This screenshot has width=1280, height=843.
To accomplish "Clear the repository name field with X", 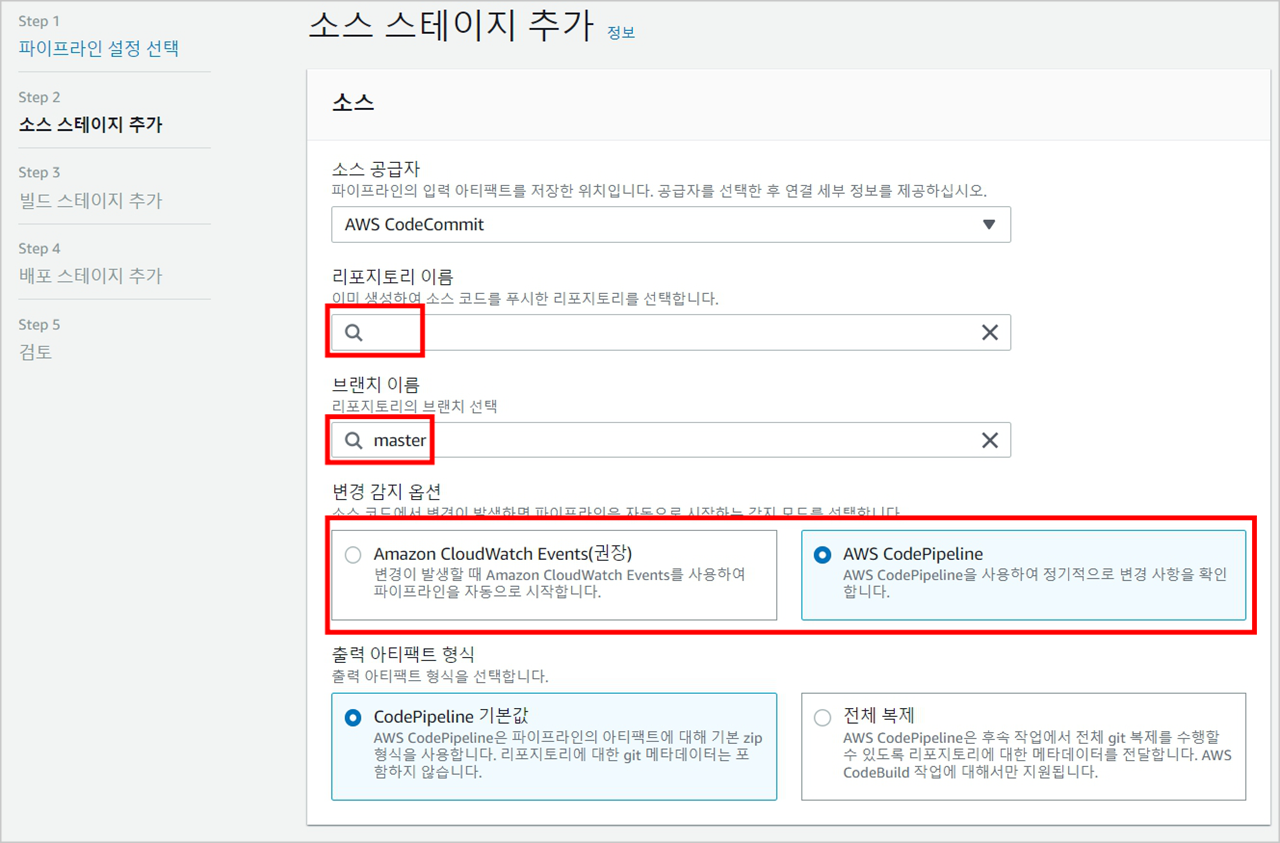I will tap(990, 333).
